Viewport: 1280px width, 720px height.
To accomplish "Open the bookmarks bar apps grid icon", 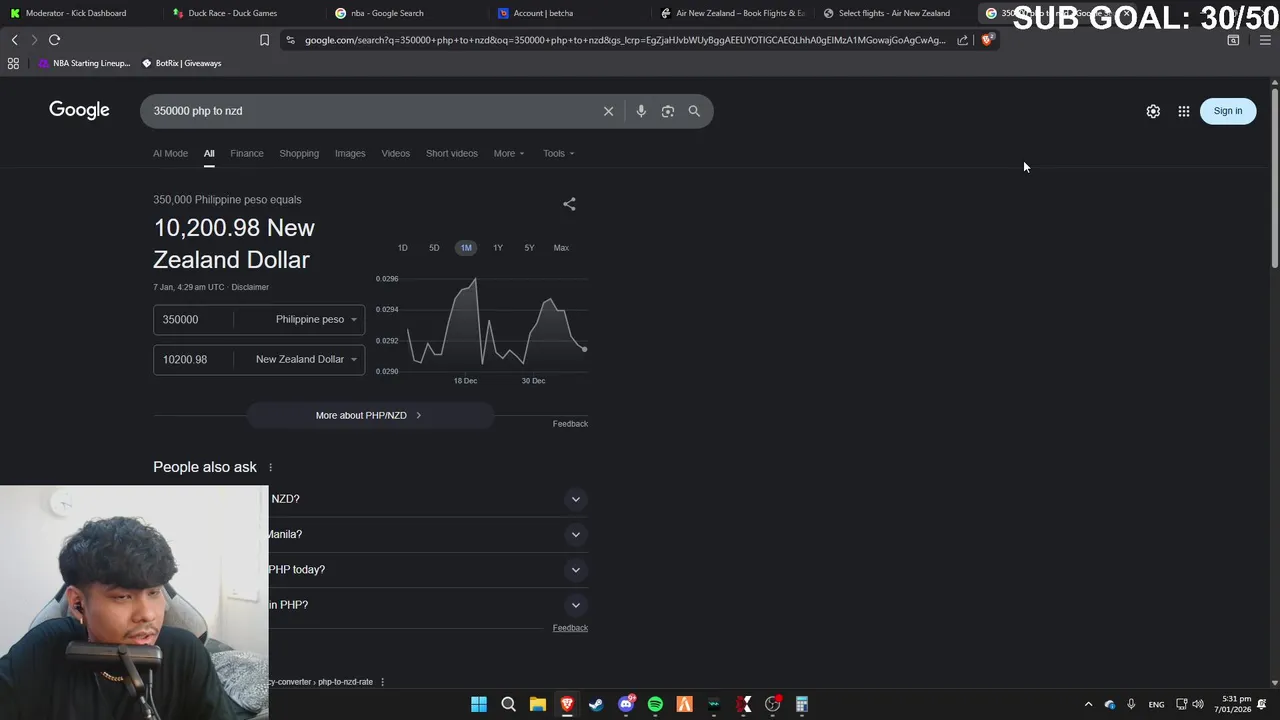I will [x=13, y=63].
